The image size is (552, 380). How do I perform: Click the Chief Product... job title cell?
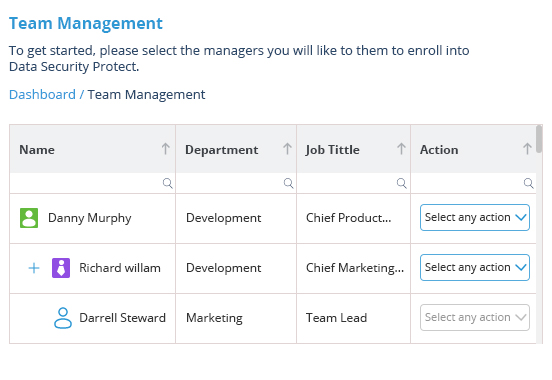[353, 218]
